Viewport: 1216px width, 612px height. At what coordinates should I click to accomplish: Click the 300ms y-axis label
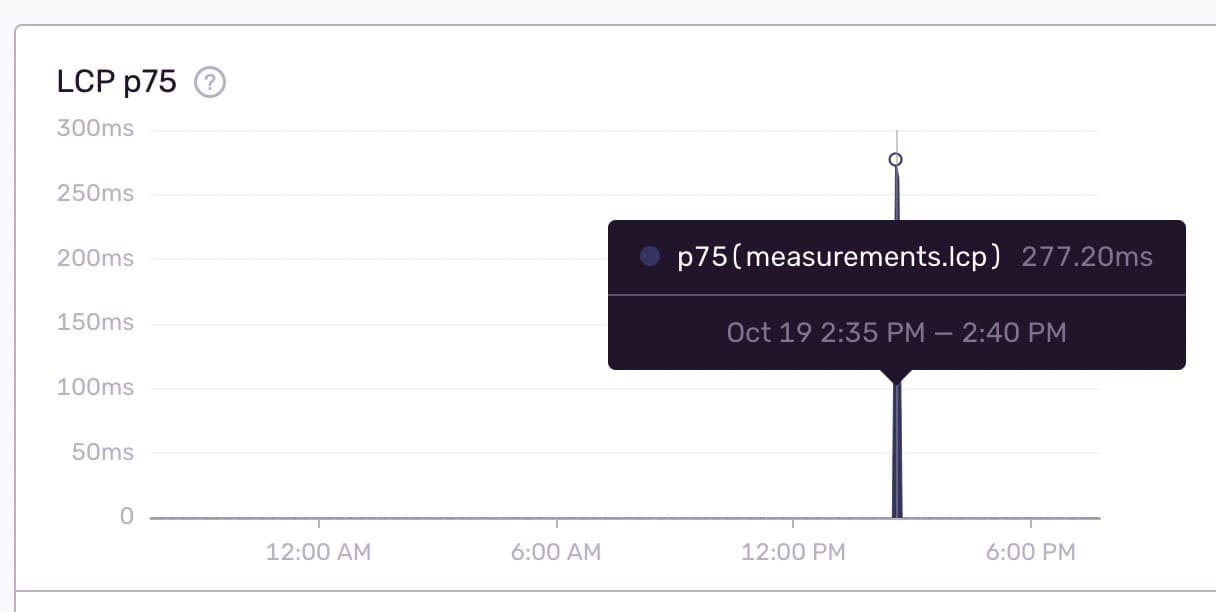click(x=96, y=129)
